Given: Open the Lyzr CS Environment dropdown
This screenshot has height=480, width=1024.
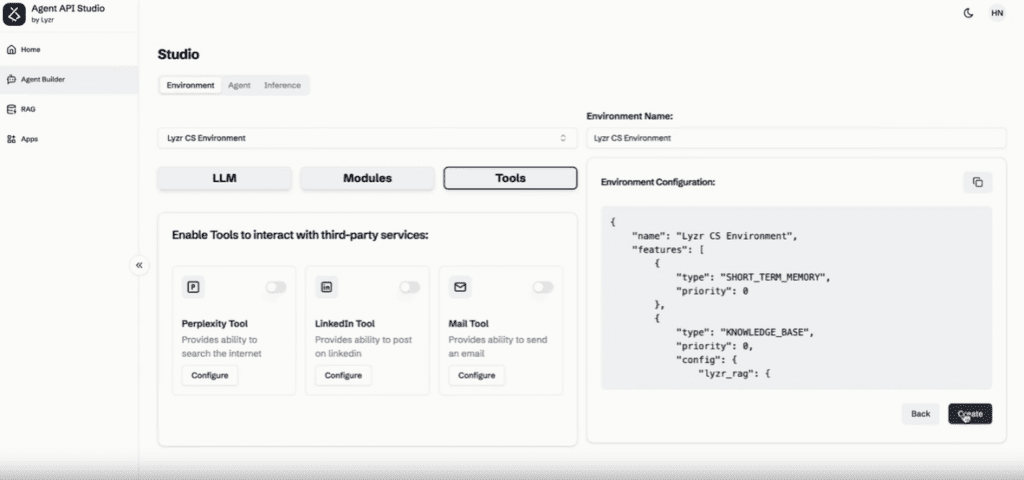Looking at the screenshot, I should point(367,138).
